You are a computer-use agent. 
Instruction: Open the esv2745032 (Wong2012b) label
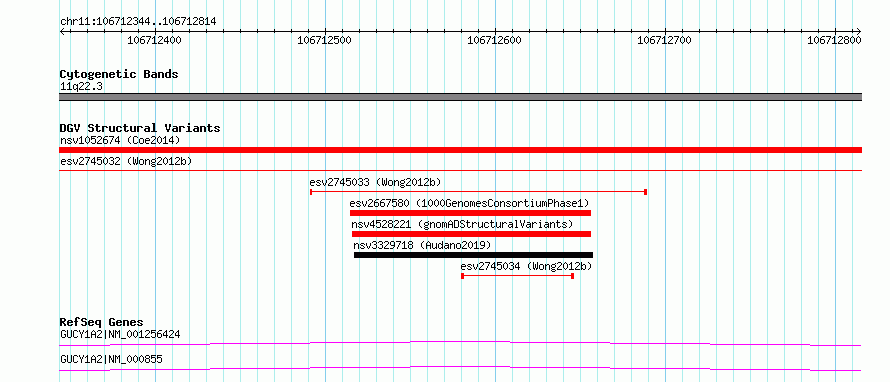pyautogui.click(x=126, y=161)
